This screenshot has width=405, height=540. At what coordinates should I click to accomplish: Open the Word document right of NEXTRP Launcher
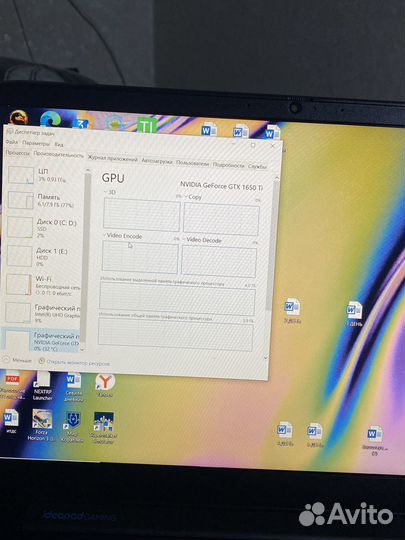tap(74, 387)
